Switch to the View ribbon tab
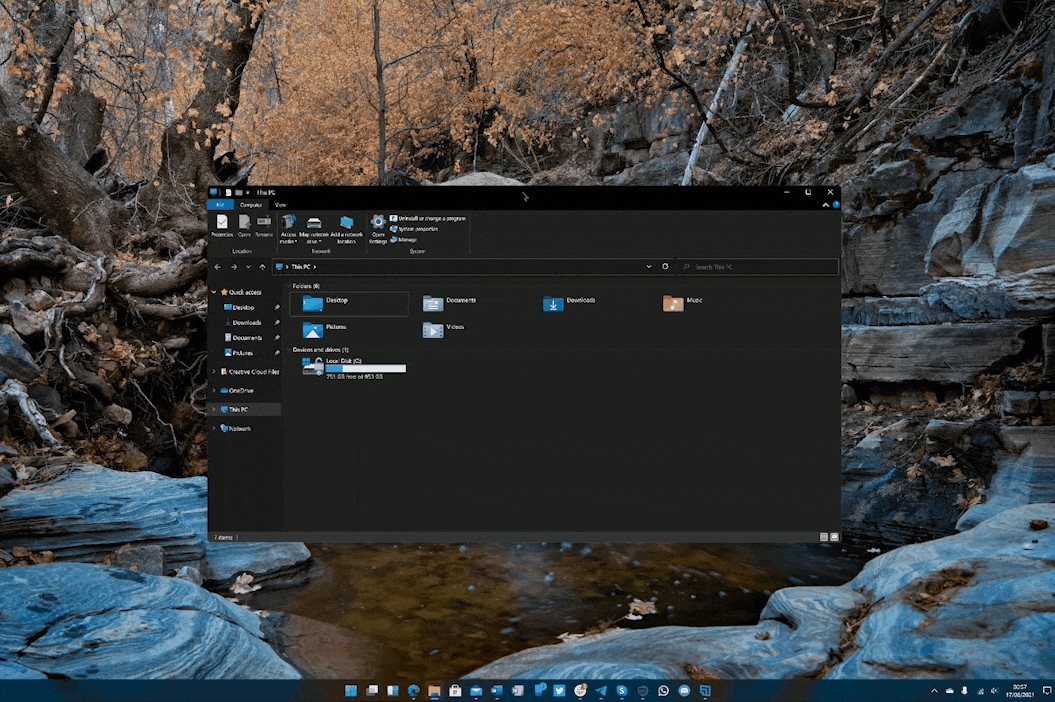 [x=280, y=204]
